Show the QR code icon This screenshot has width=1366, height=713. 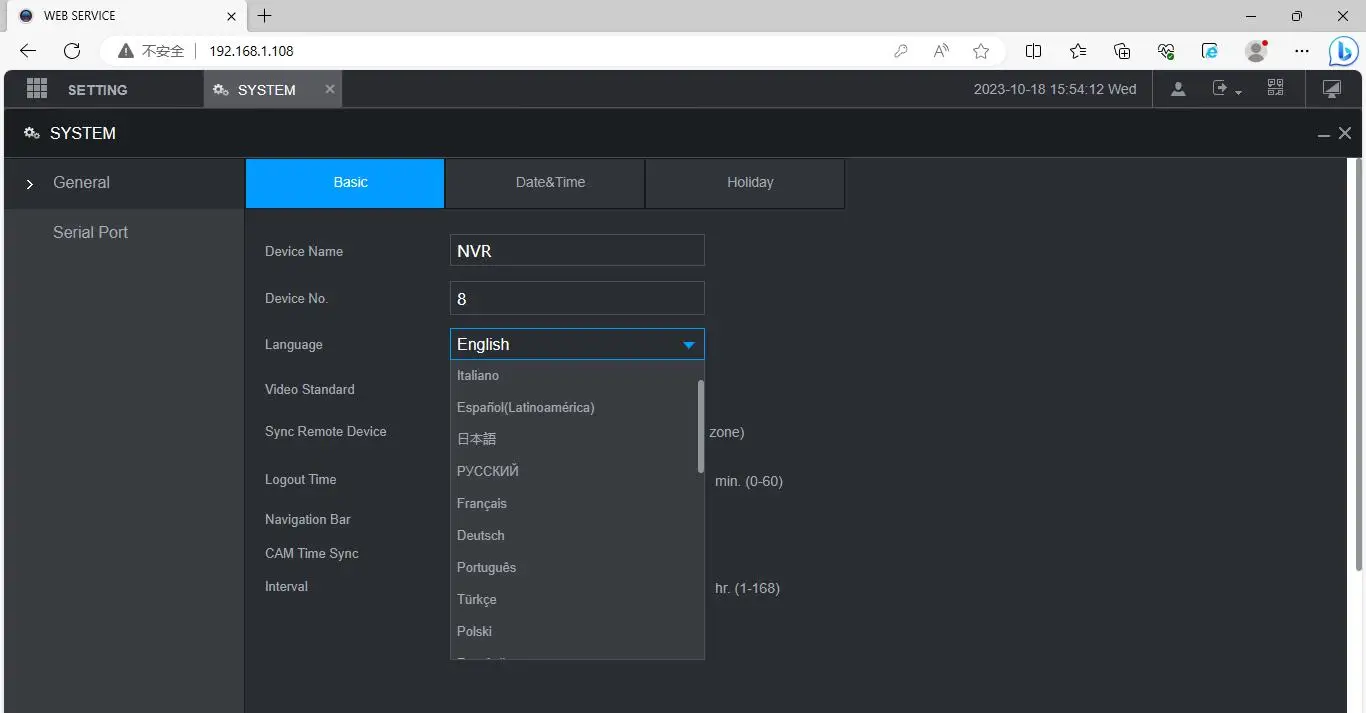(x=1275, y=88)
